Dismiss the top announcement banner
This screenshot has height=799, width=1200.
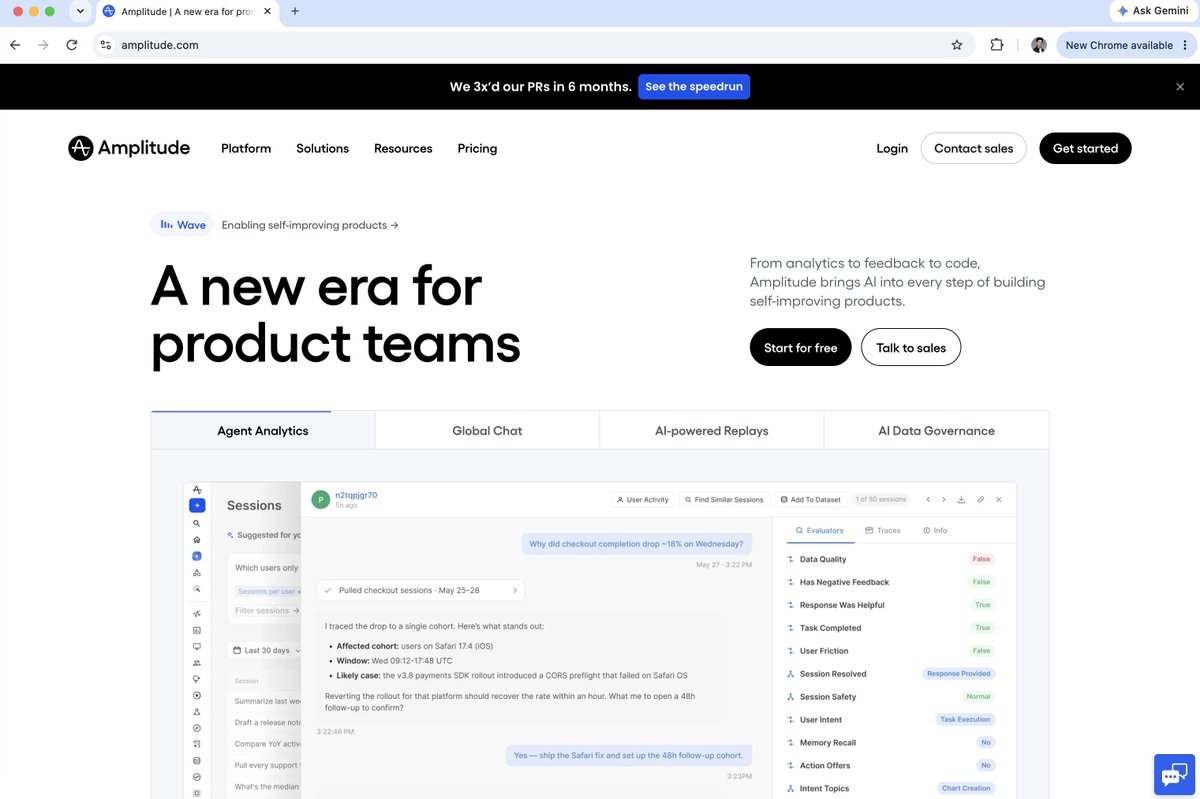click(1180, 87)
